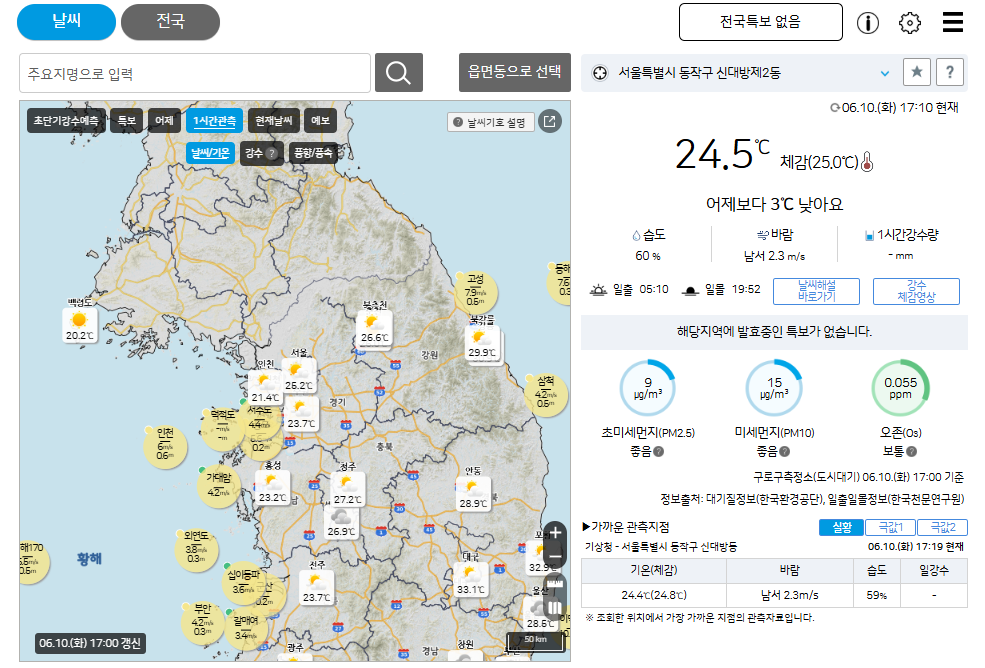Screen dimensions: 985x668
Task: Switch to 전국 mode pill
Action: point(170,22)
